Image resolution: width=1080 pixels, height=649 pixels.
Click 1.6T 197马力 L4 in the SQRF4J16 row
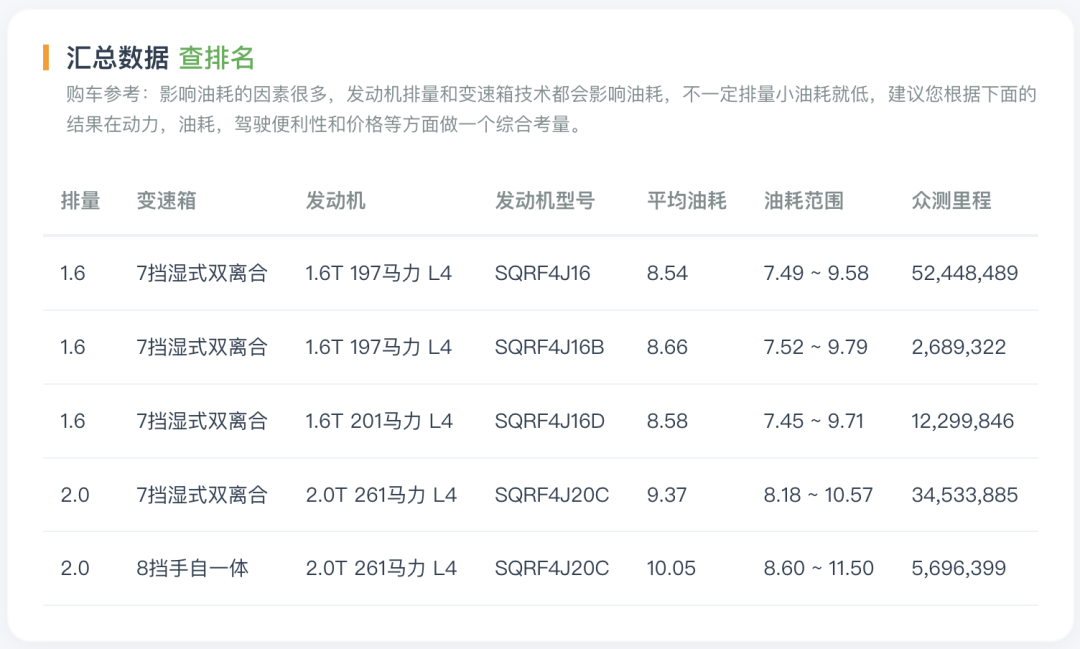point(378,274)
